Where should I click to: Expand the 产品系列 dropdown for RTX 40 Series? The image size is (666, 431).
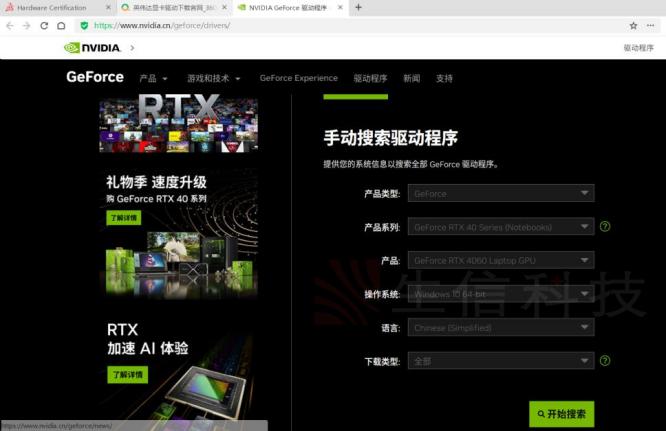pos(501,227)
